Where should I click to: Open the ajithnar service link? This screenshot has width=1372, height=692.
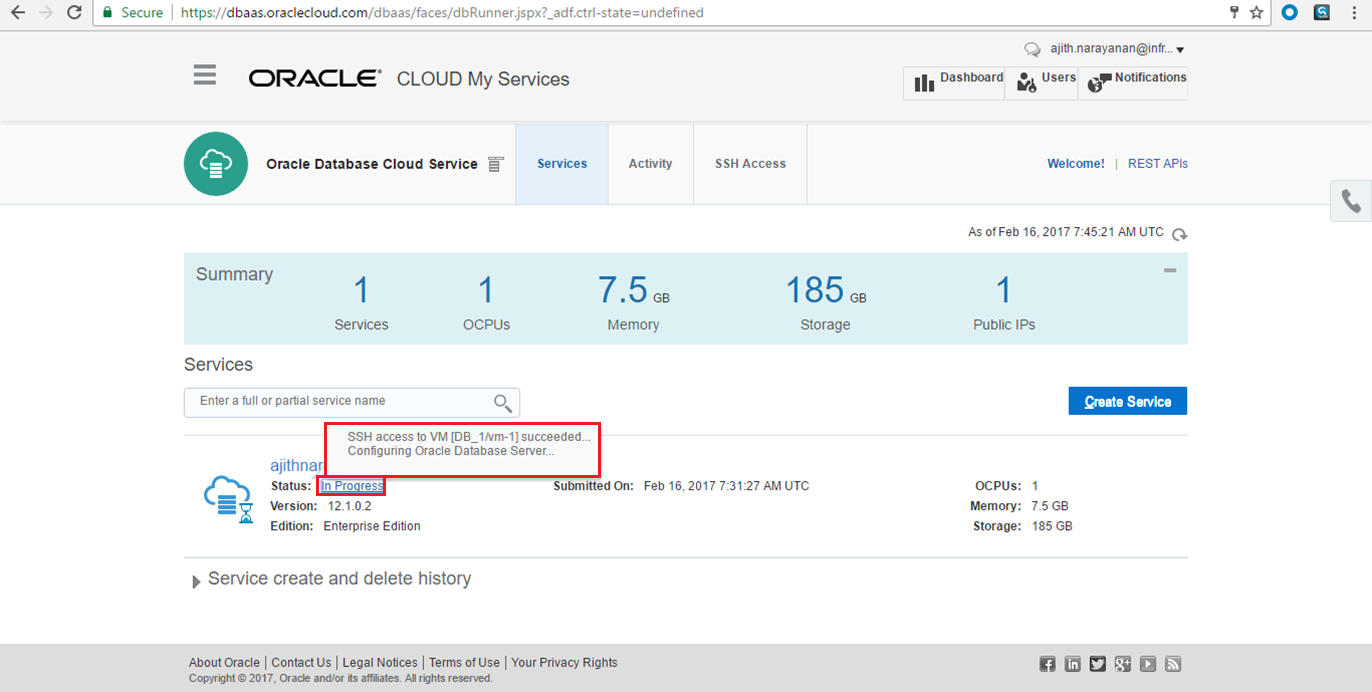coord(297,466)
